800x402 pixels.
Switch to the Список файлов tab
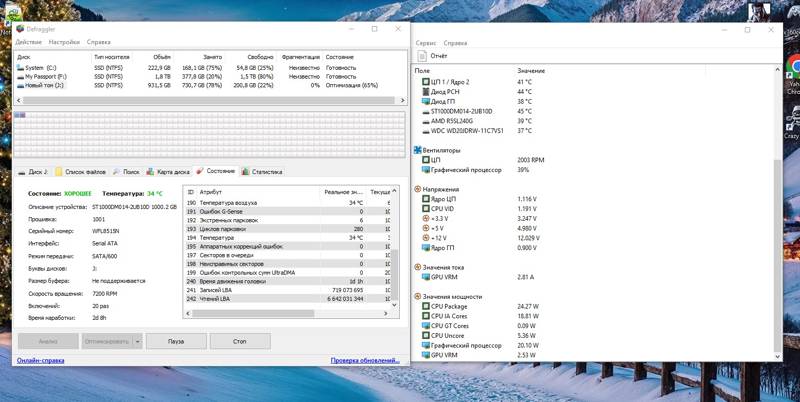[82, 172]
